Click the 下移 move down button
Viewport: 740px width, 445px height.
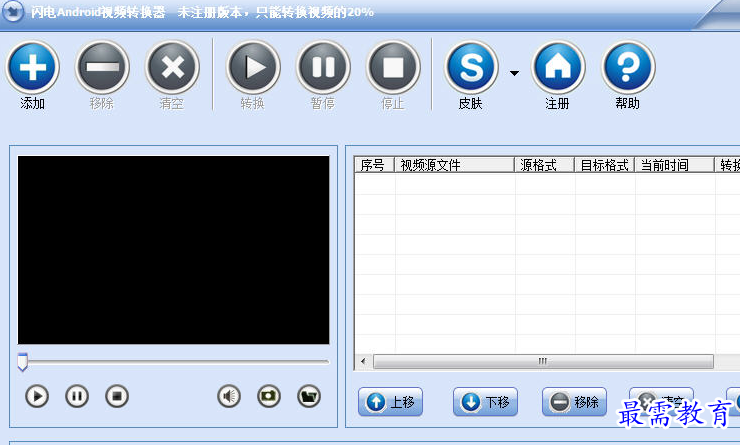coord(485,402)
